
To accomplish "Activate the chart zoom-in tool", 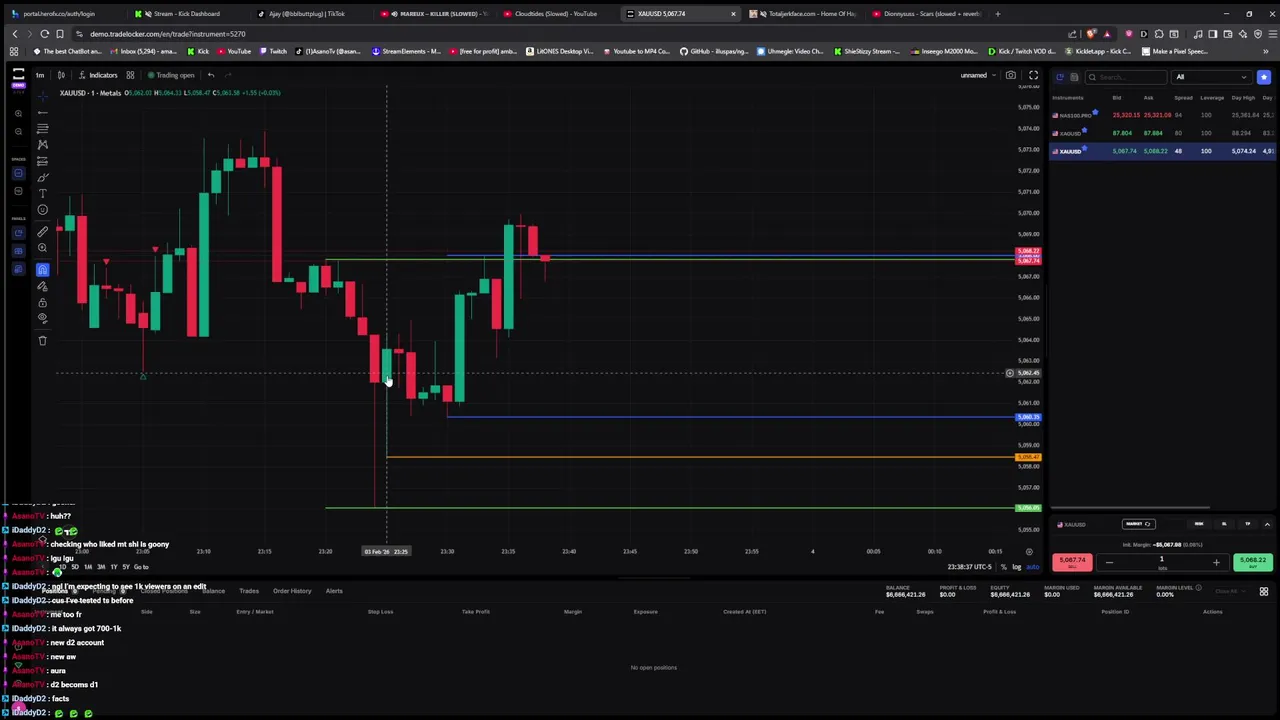I will pyautogui.click(x=42, y=248).
